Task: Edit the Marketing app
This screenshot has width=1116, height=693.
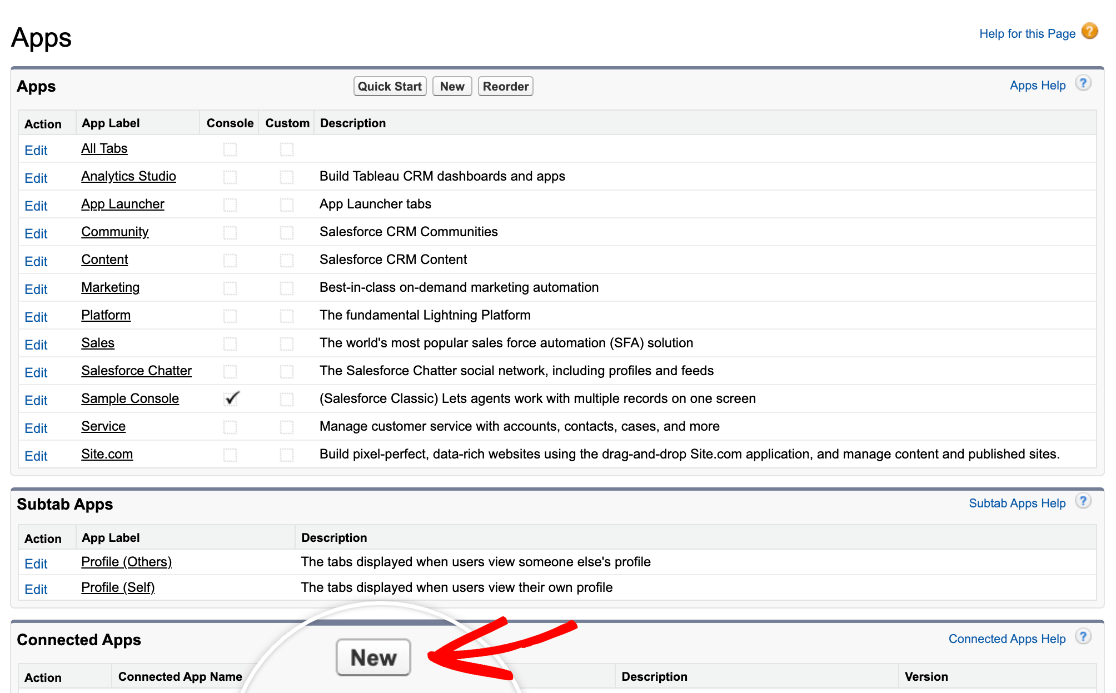Action: [36, 289]
